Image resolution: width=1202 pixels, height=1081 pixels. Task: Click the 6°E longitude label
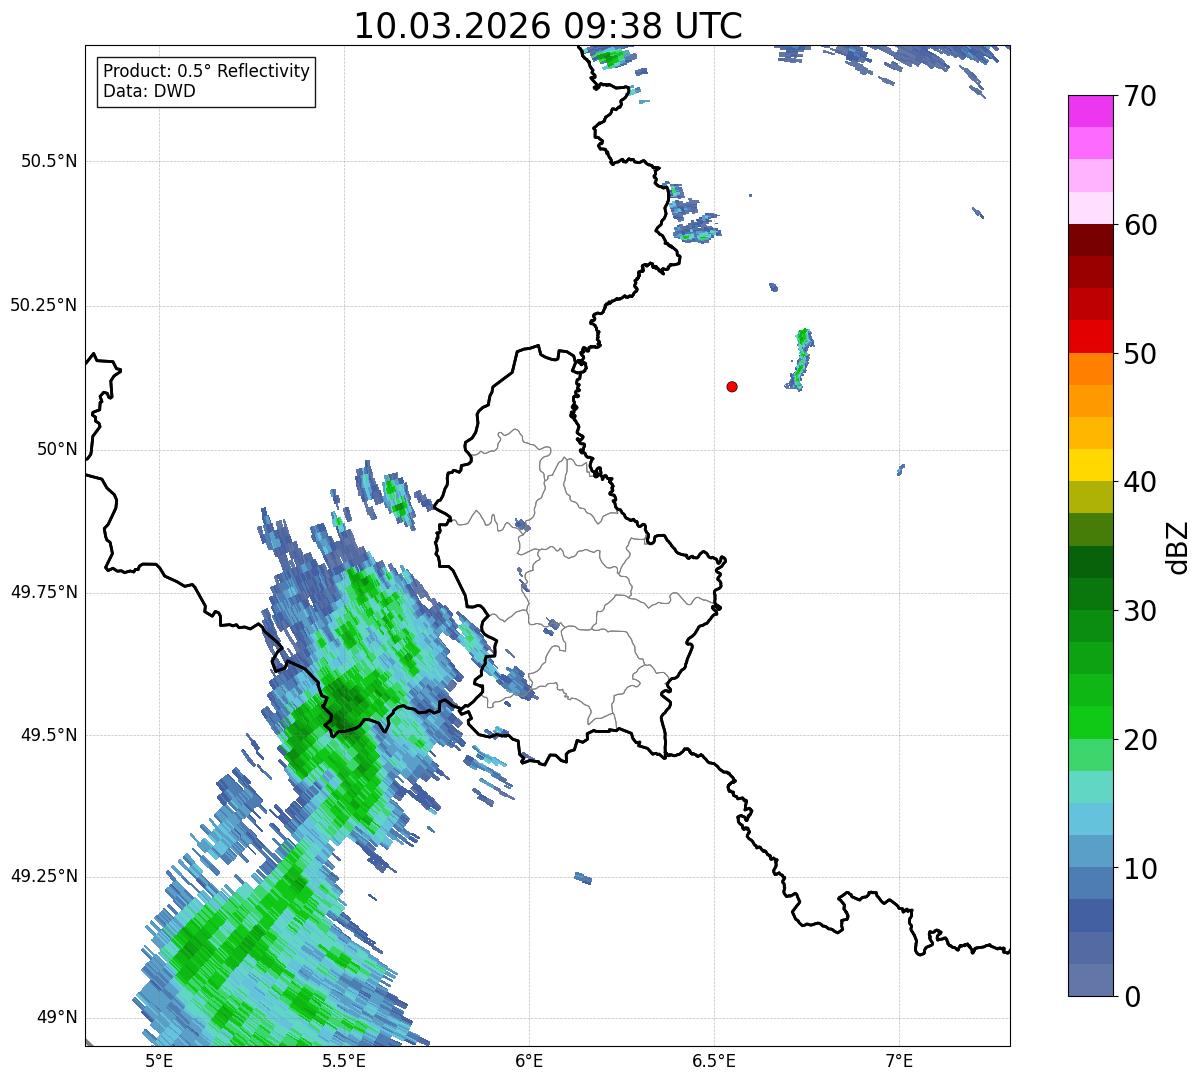click(529, 1060)
